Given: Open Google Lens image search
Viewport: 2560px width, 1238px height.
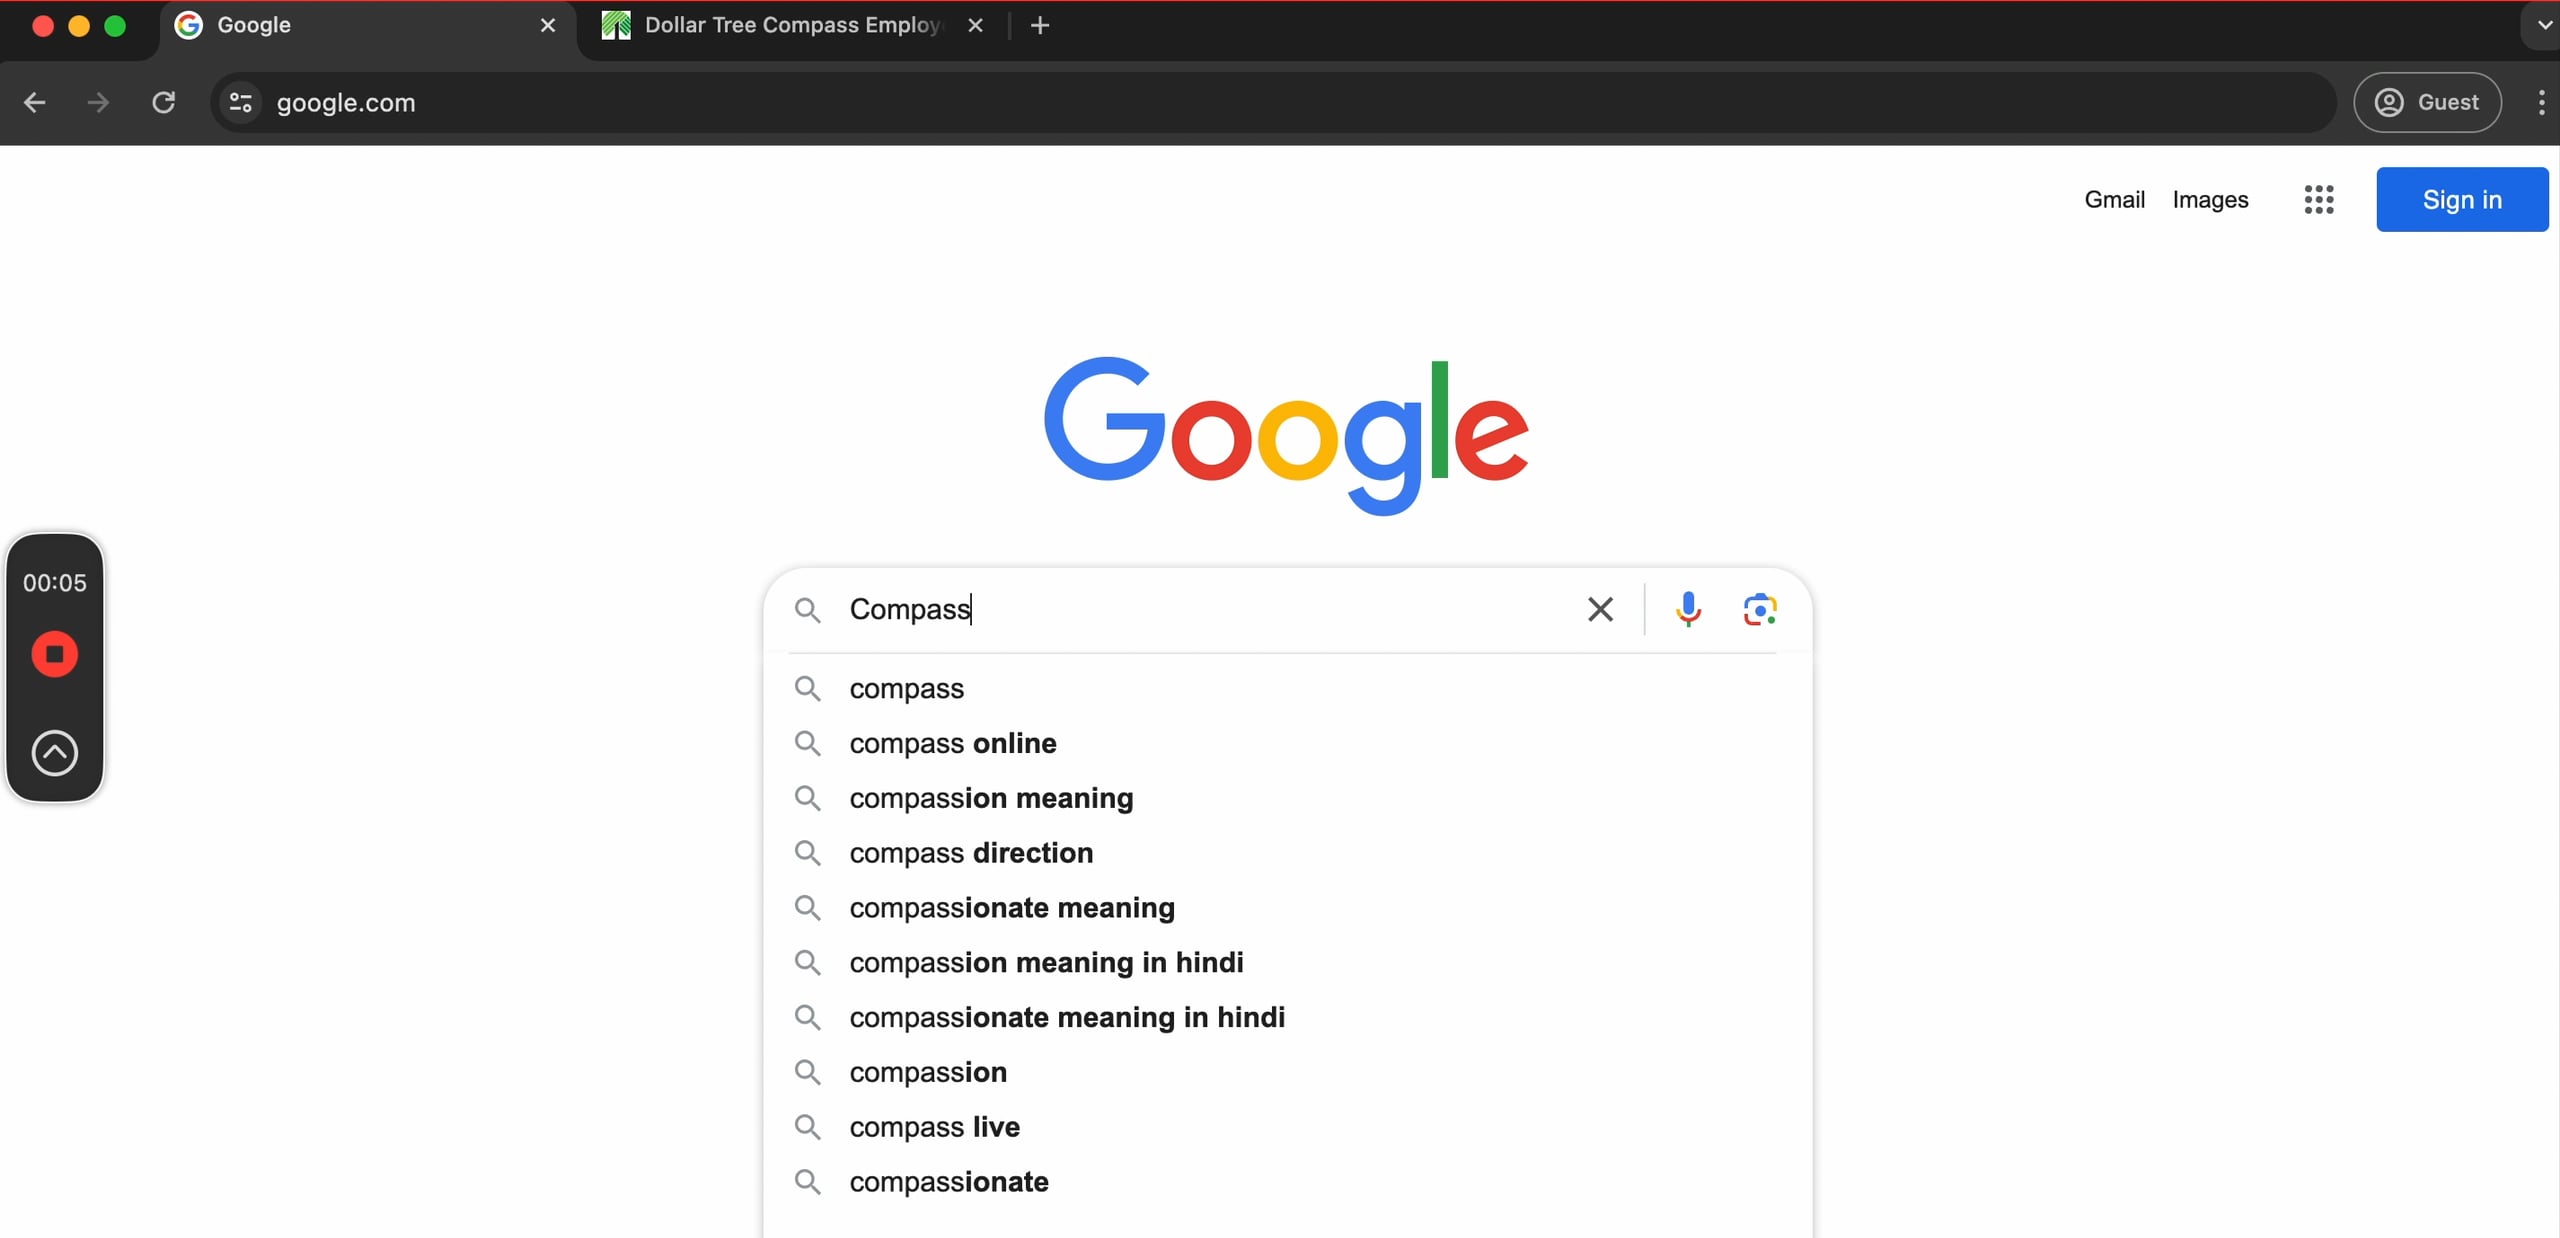Looking at the screenshot, I should pos(1760,609).
